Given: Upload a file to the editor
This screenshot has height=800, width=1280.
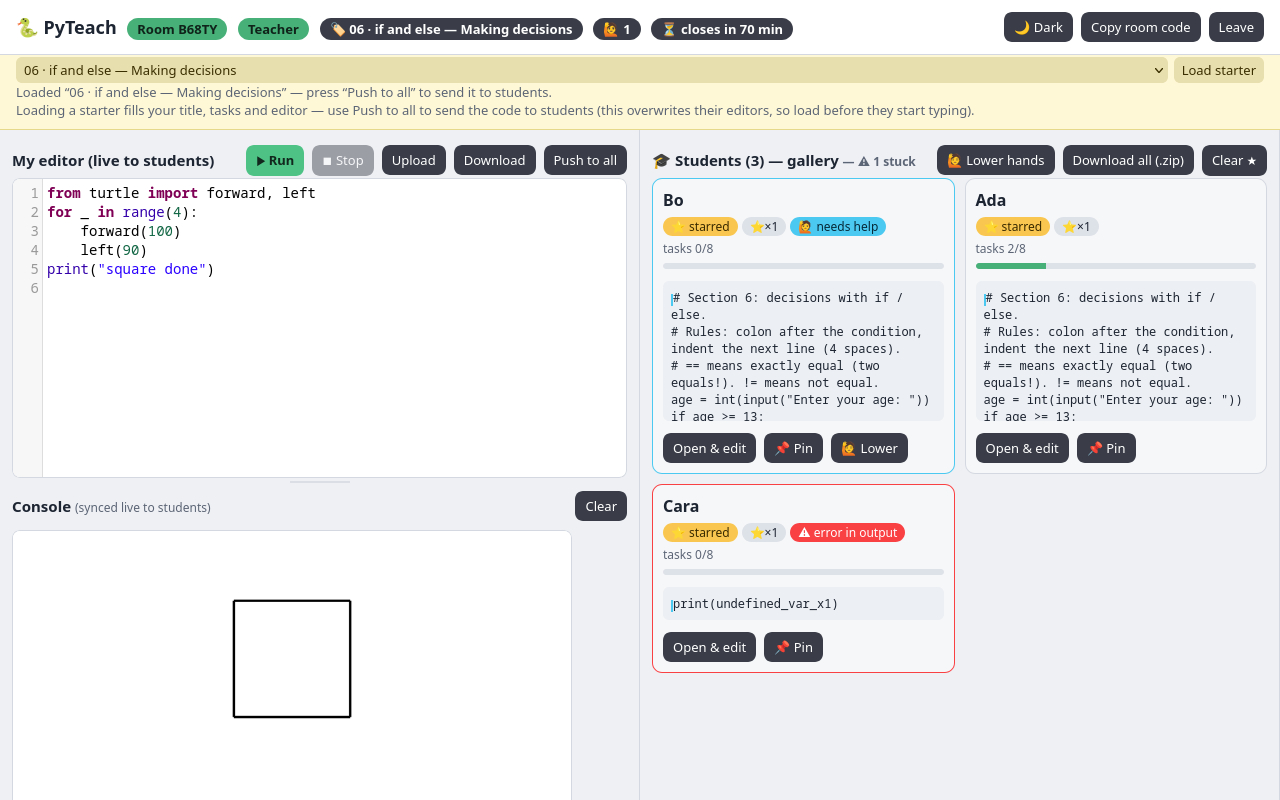Looking at the screenshot, I should pos(414,160).
